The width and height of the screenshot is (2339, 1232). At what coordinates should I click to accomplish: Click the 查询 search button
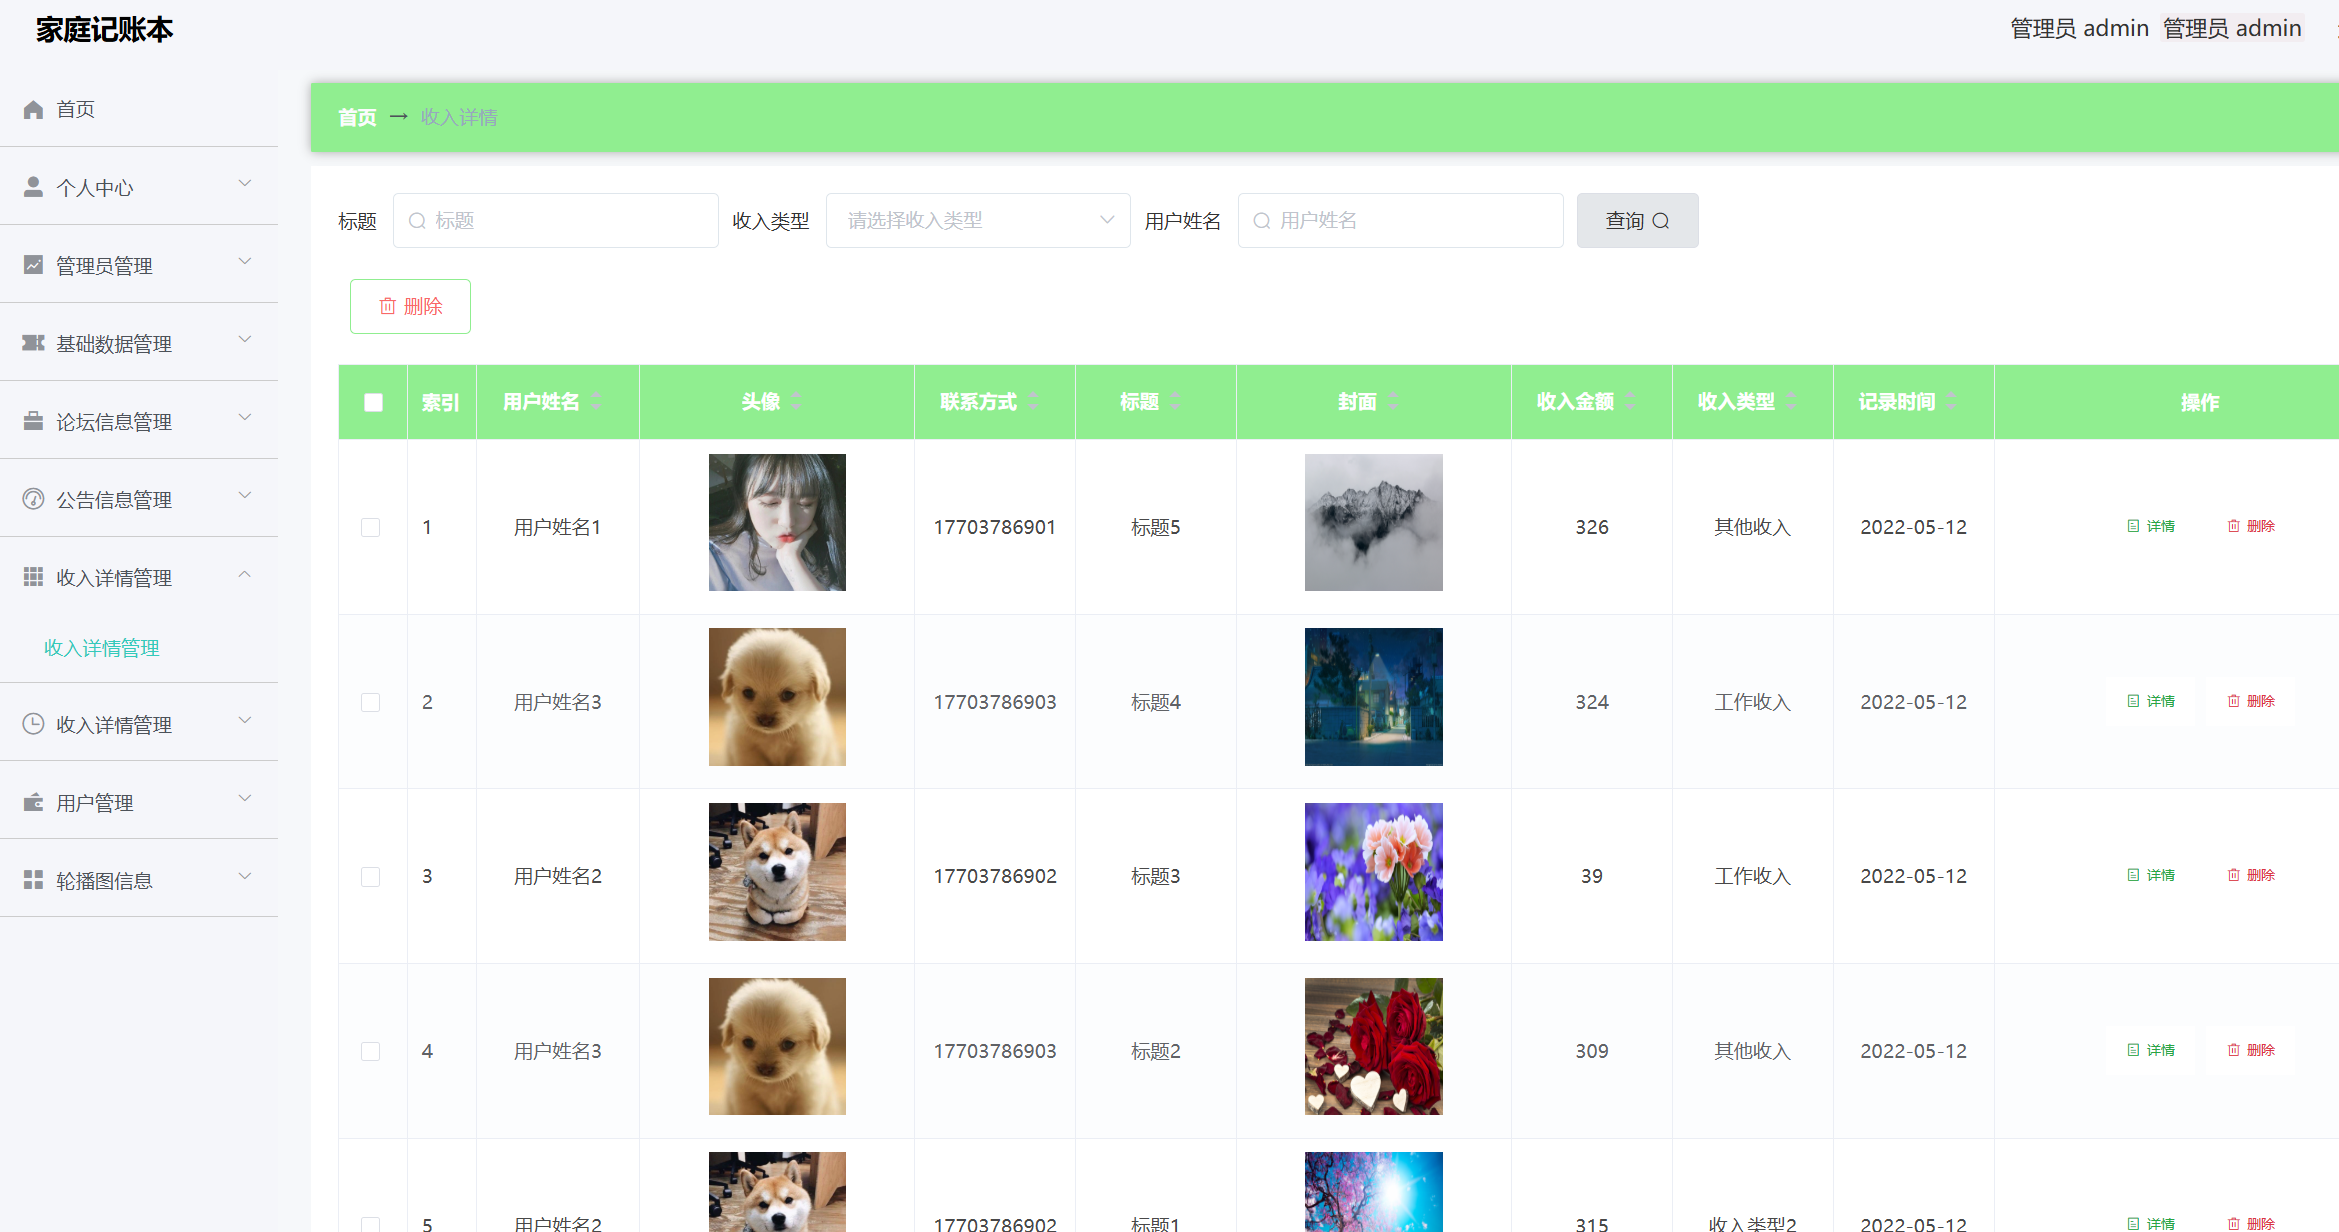coord(1636,220)
